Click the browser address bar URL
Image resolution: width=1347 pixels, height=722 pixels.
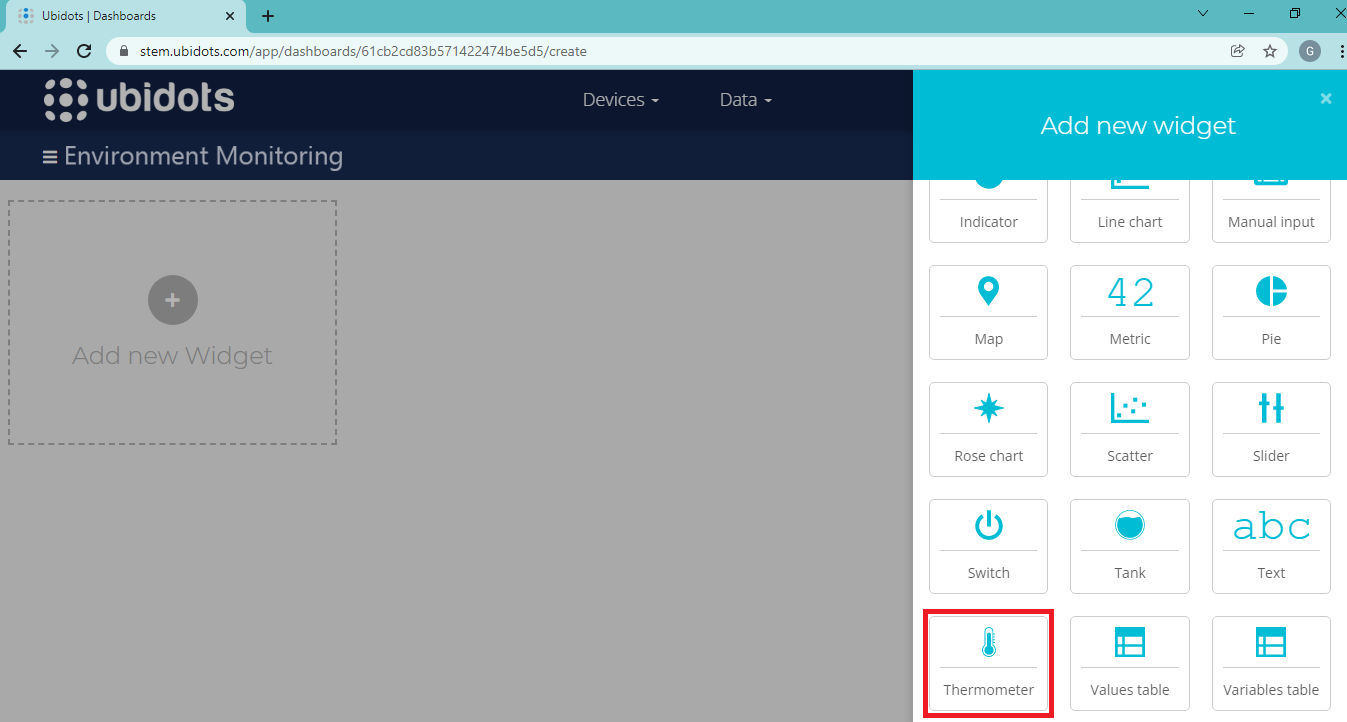pos(362,51)
